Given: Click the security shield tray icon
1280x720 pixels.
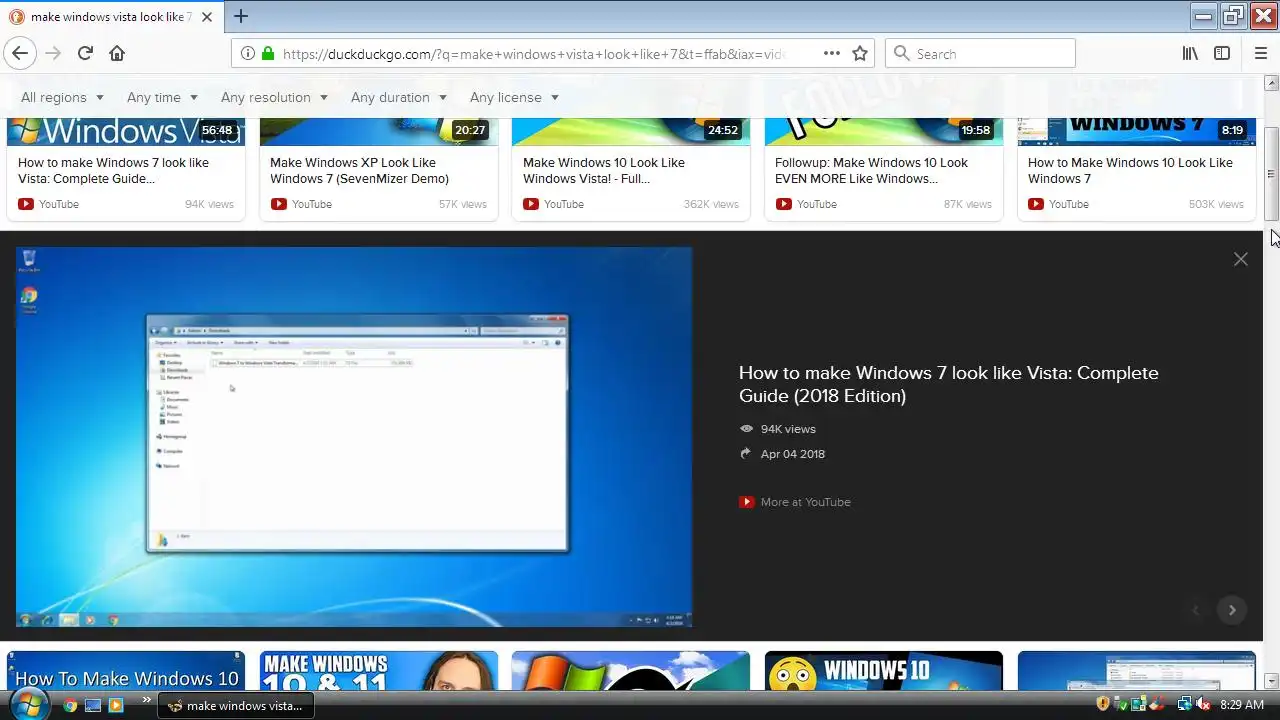Looking at the screenshot, I should (1103, 704).
